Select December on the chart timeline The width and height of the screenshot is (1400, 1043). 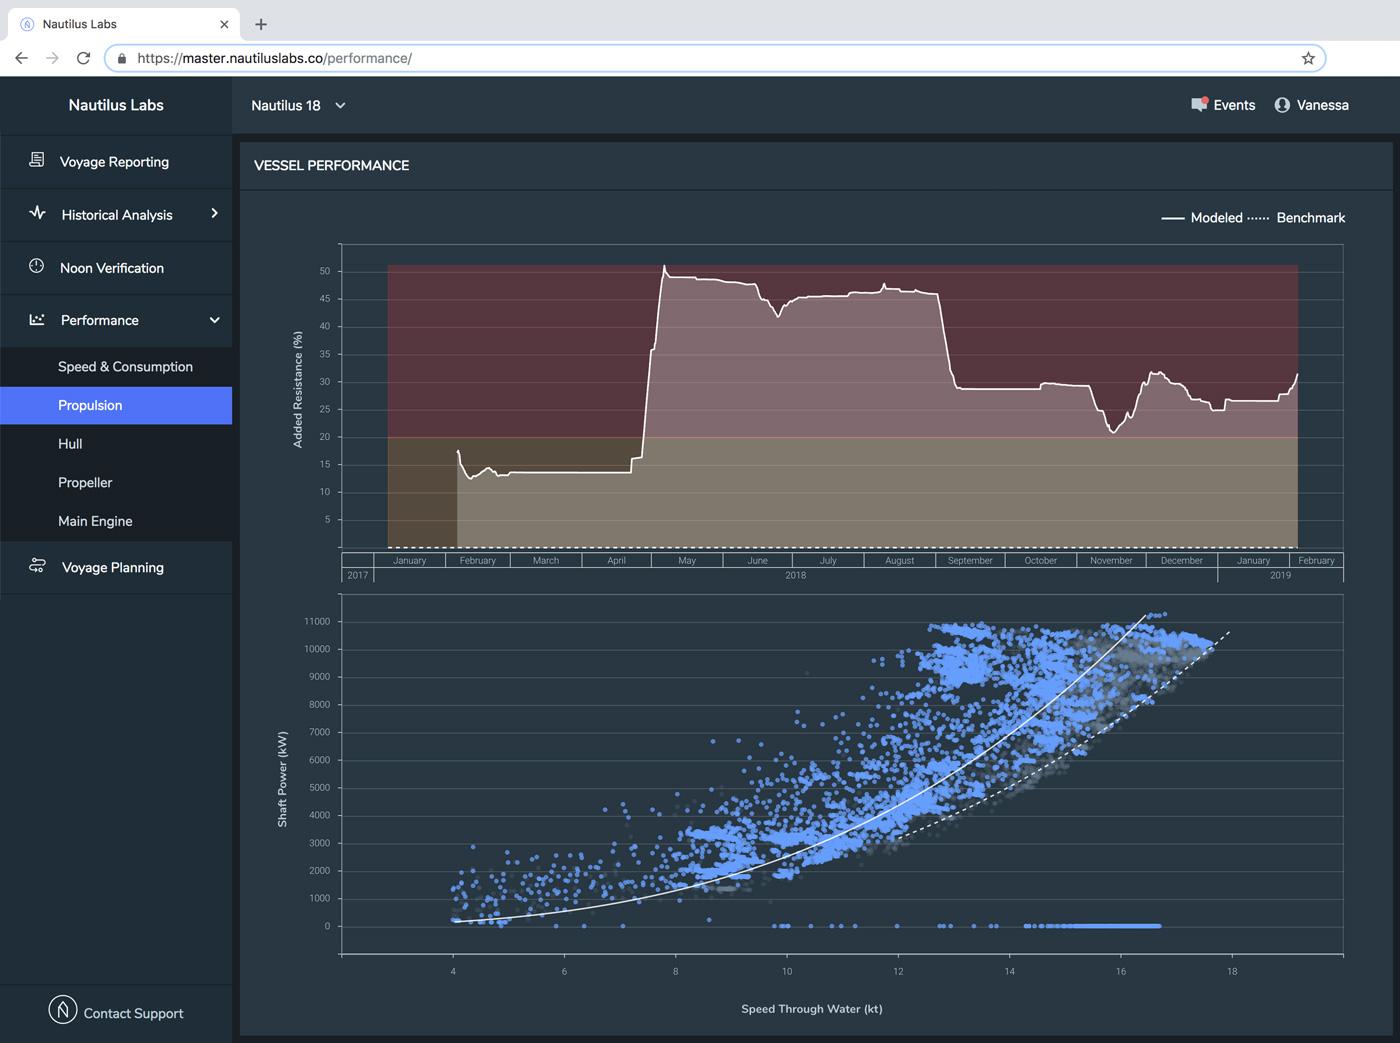click(1182, 560)
